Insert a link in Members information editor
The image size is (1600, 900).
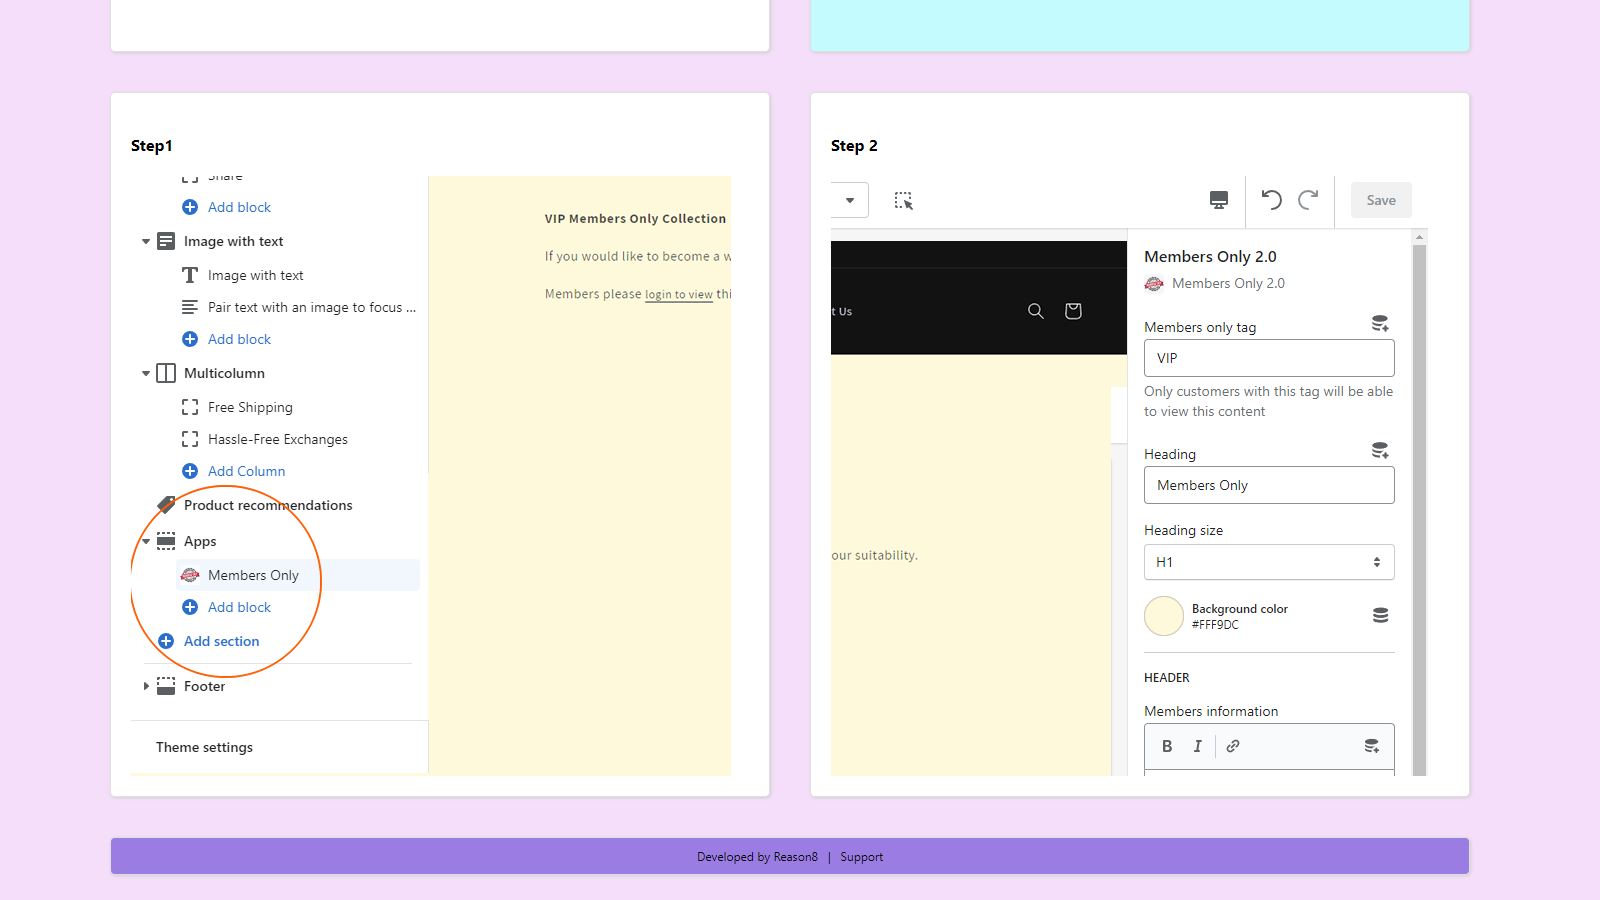1233,745
